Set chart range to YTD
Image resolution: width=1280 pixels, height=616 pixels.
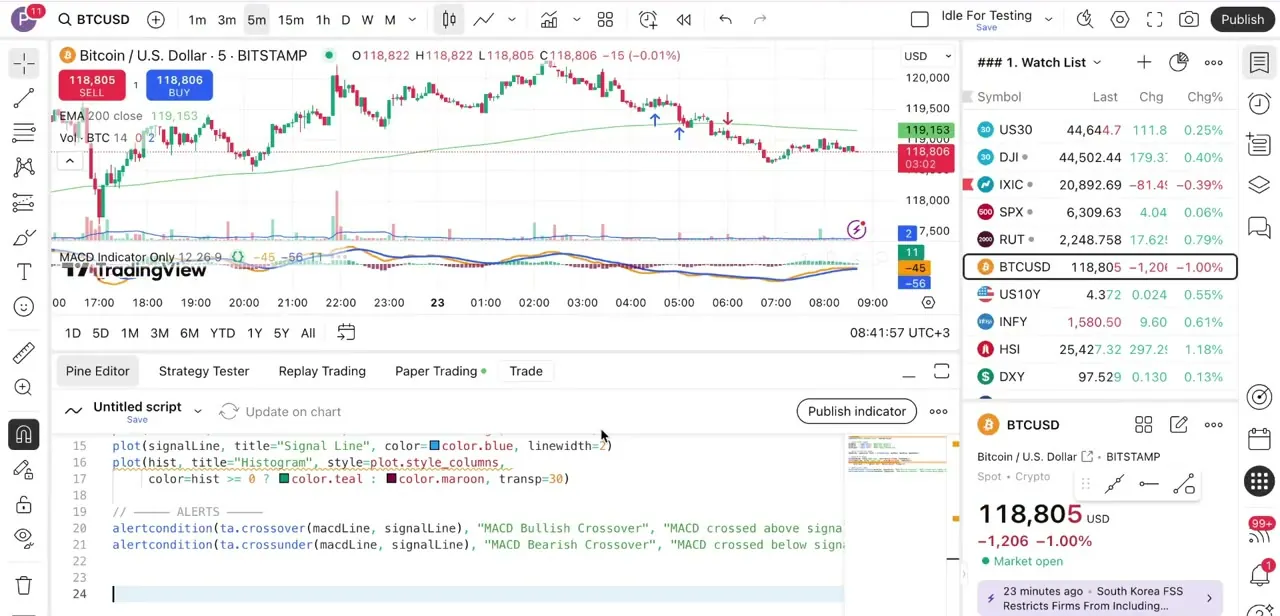click(222, 333)
